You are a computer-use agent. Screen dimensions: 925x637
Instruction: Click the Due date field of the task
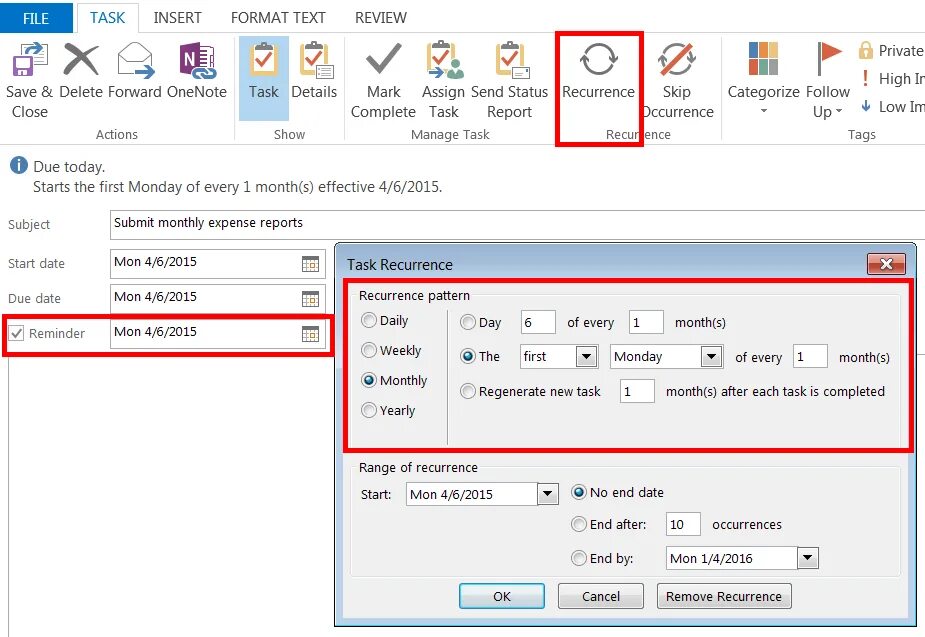218,298
